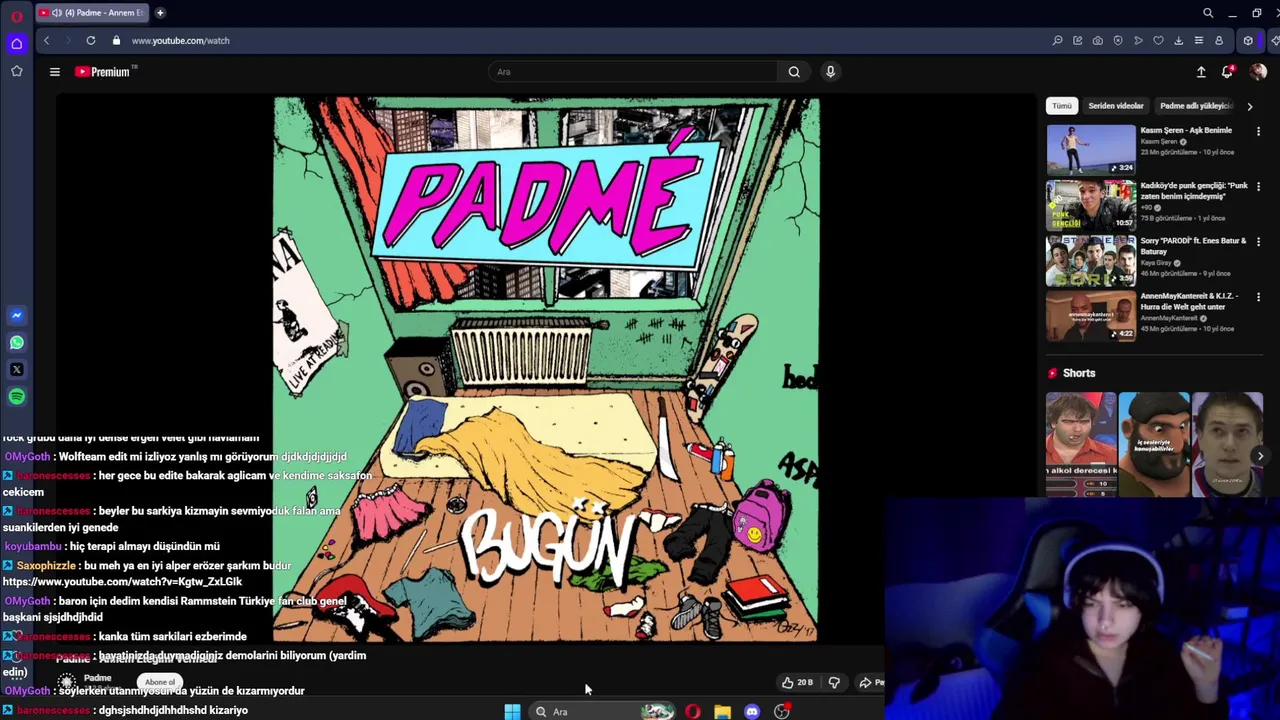Image resolution: width=1280 pixels, height=720 pixels.
Task: Open the Opera main menu logo
Action: tap(16, 15)
